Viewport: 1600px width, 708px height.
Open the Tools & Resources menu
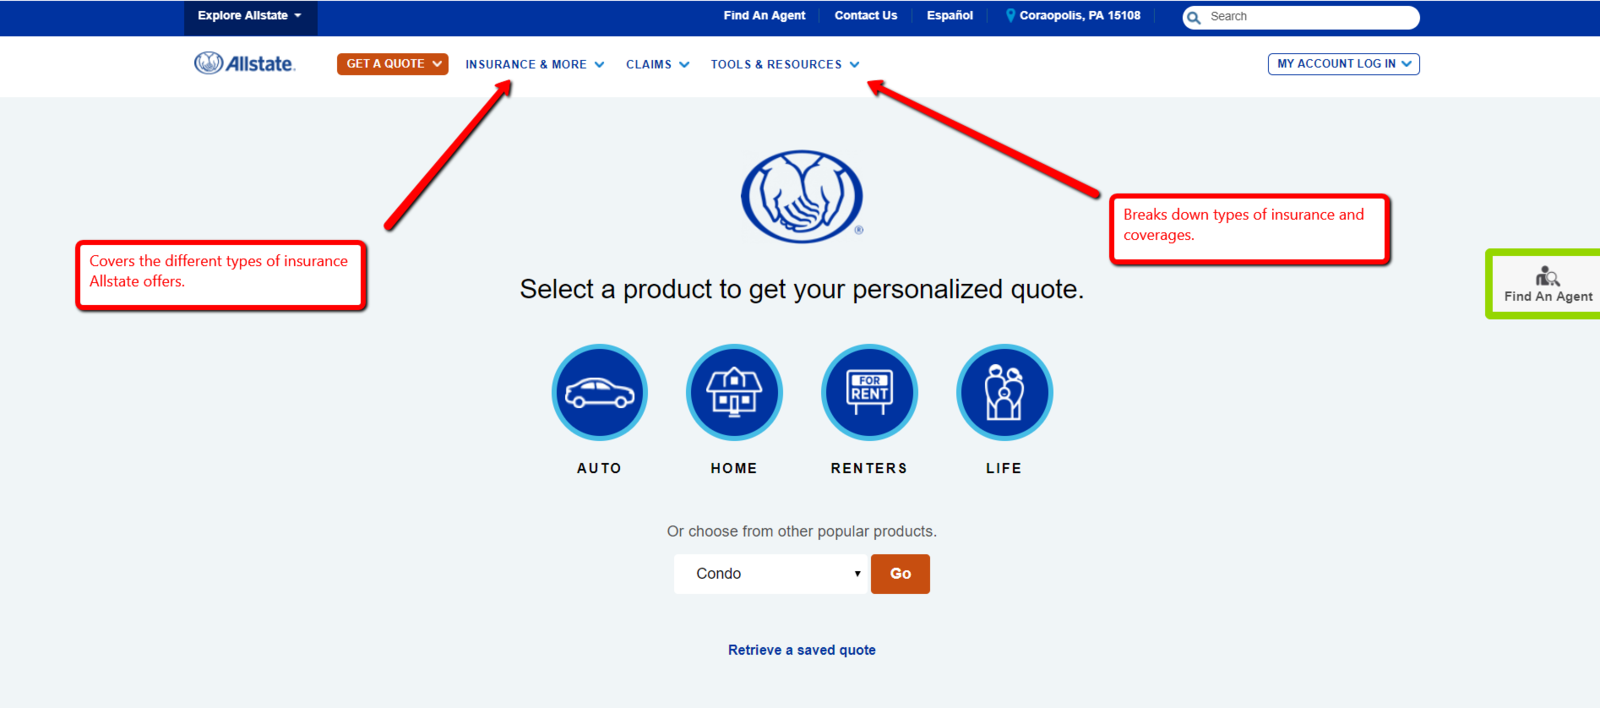click(785, 64)
